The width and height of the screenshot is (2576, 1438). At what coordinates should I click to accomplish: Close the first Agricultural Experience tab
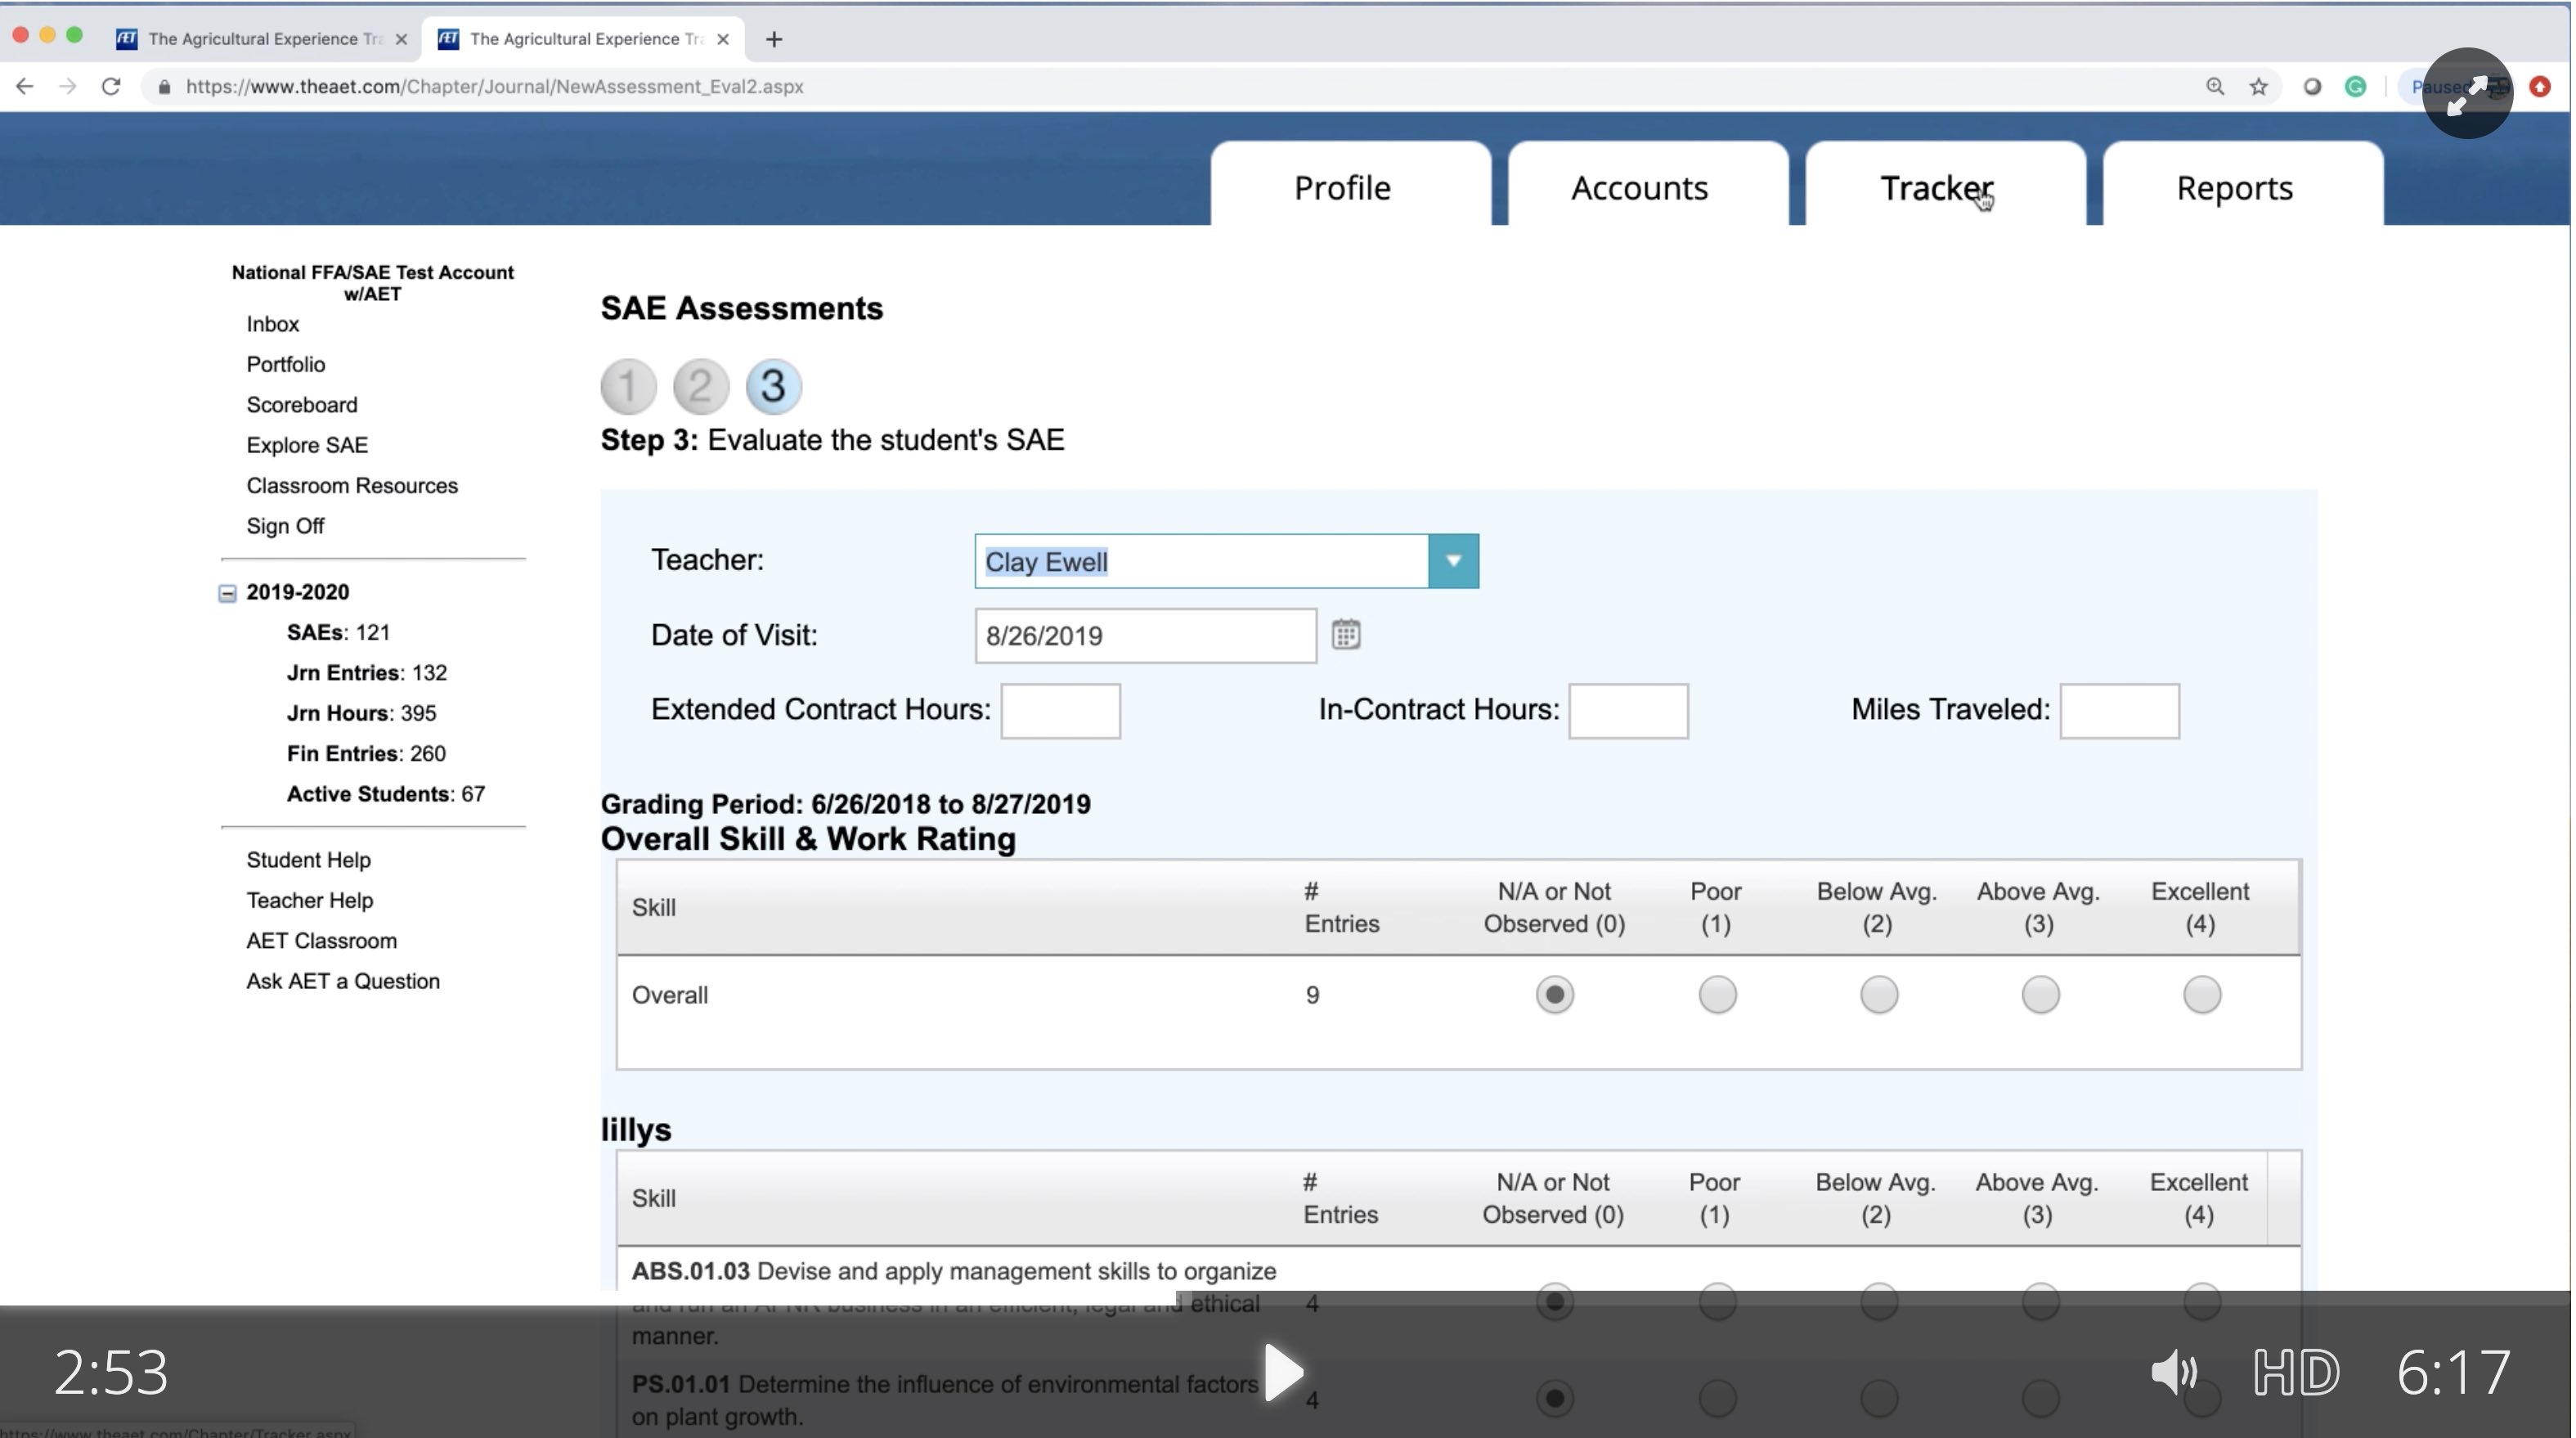pos(401,39)
